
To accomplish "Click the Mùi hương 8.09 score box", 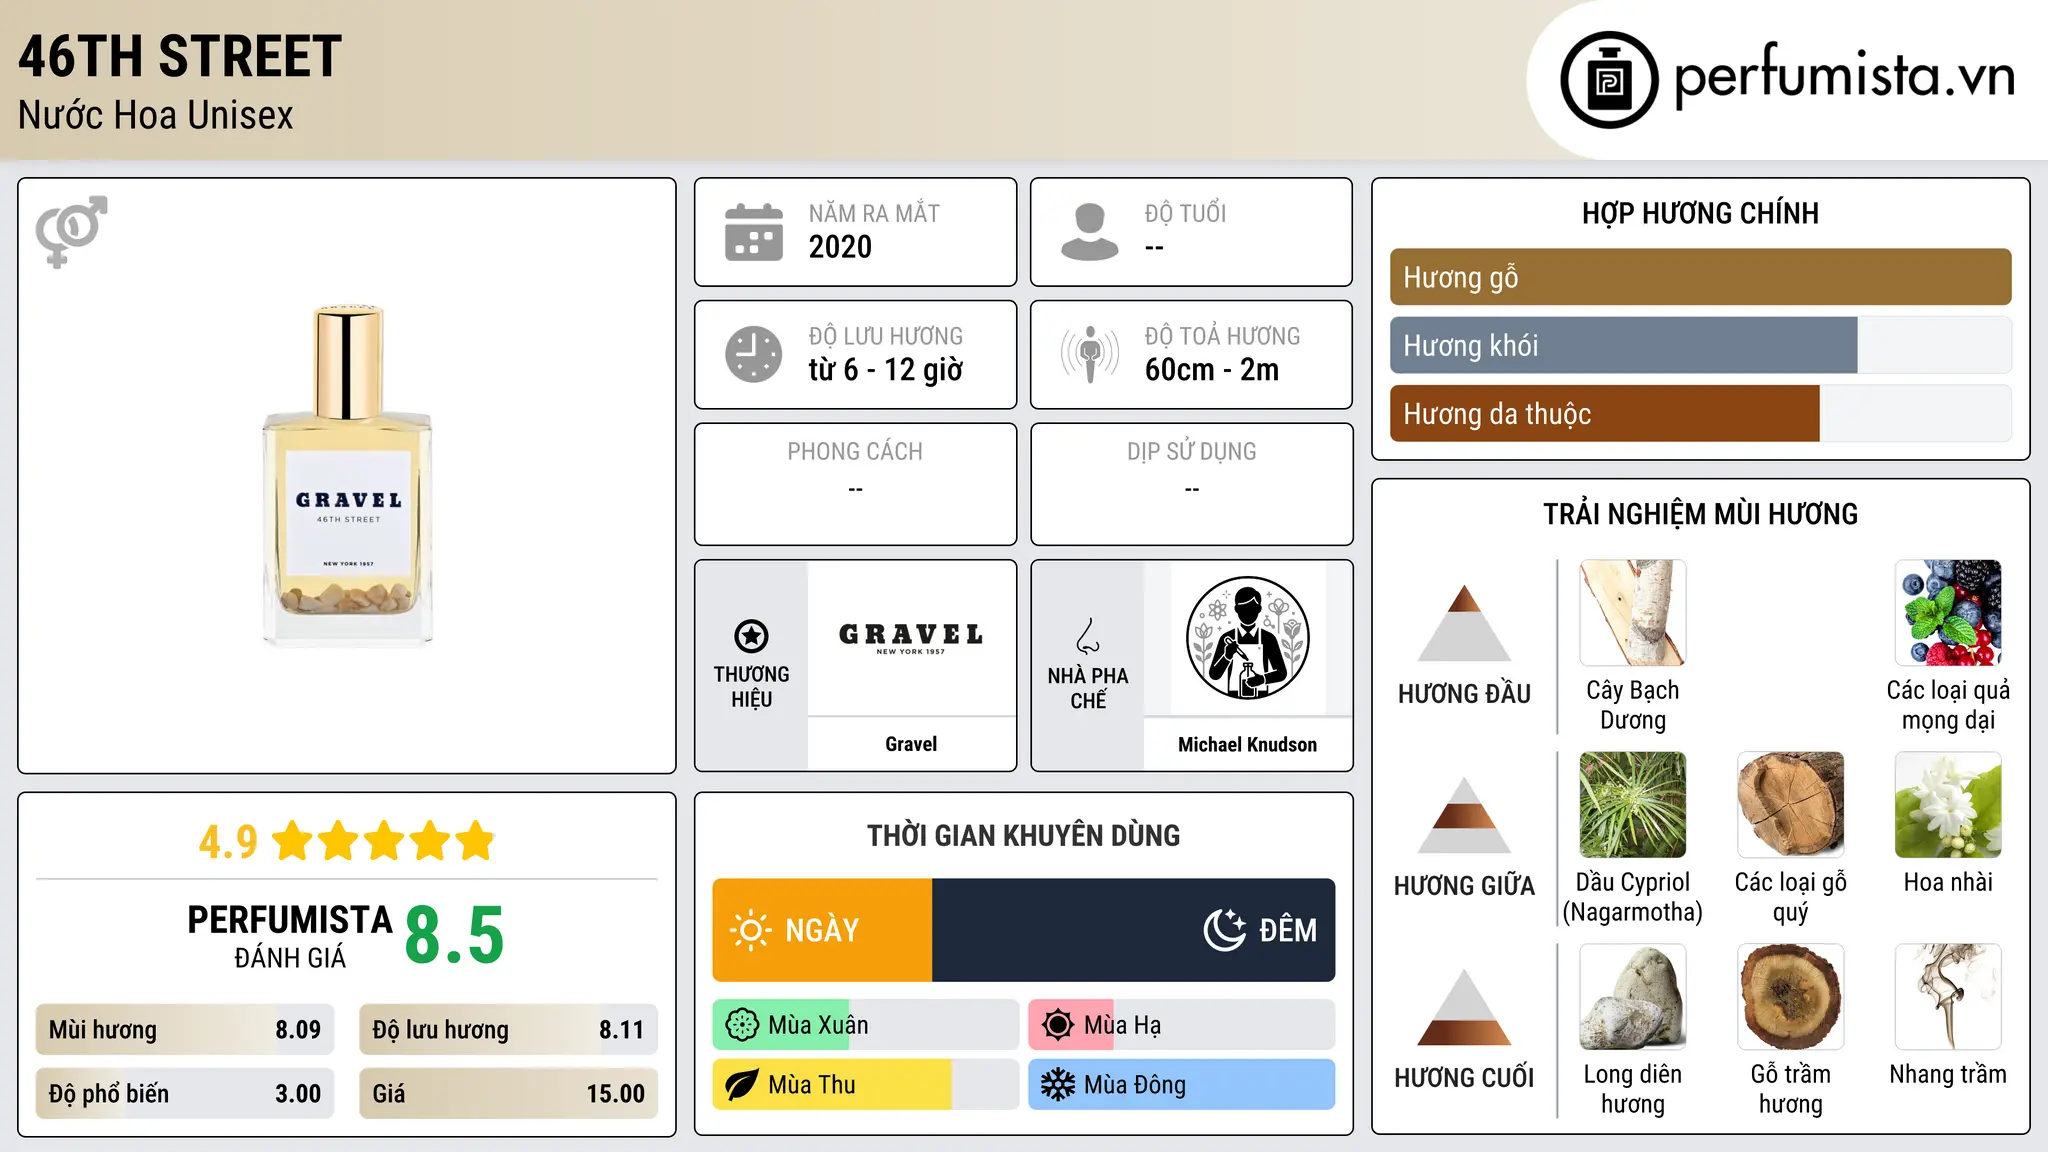I will coord(184,1030).
